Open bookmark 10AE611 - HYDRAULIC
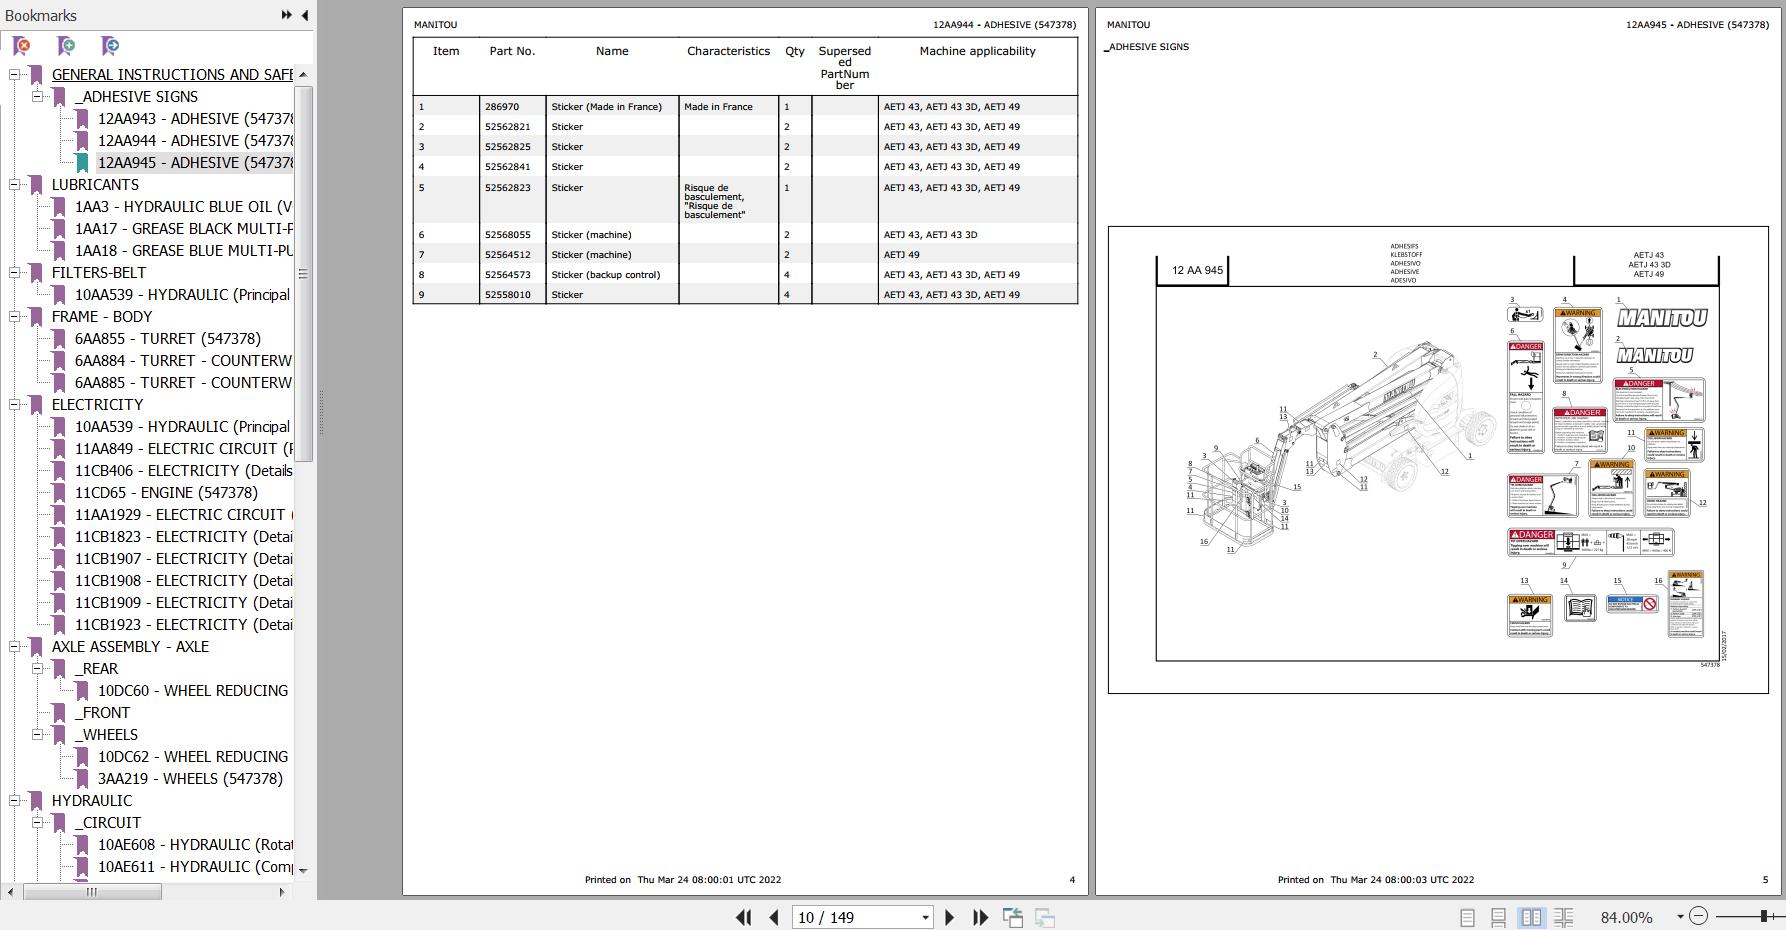 [195, 867]
